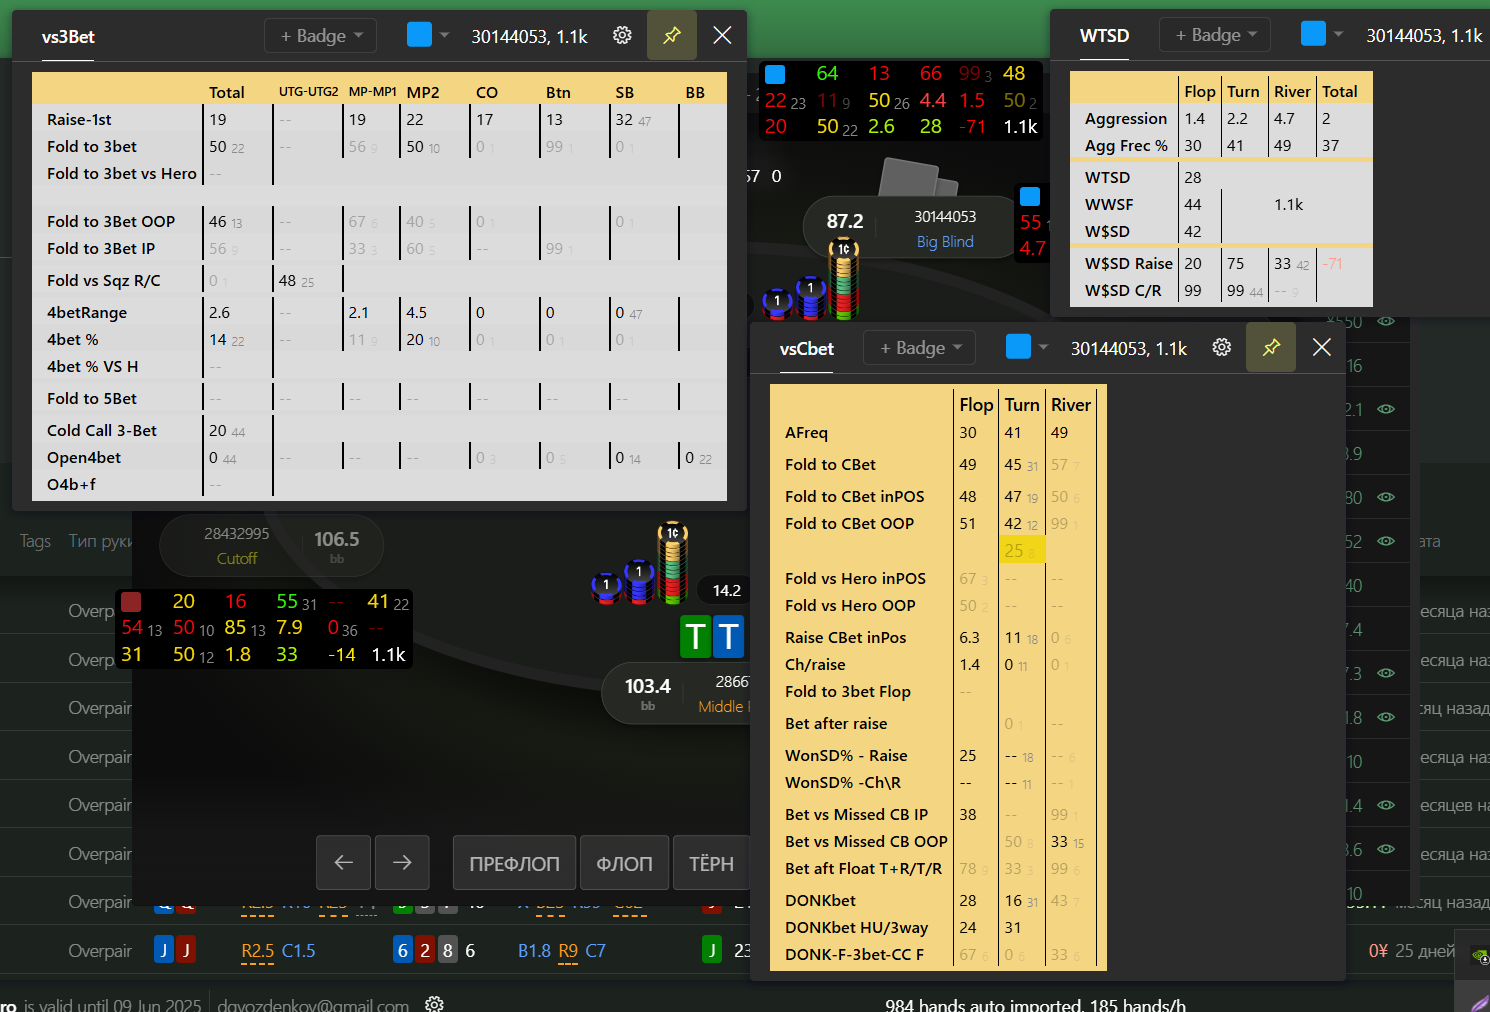Viewport: 1490px width, 1012px height.
Task: Click red J card in last Overpair row
Action: [186, 950]
